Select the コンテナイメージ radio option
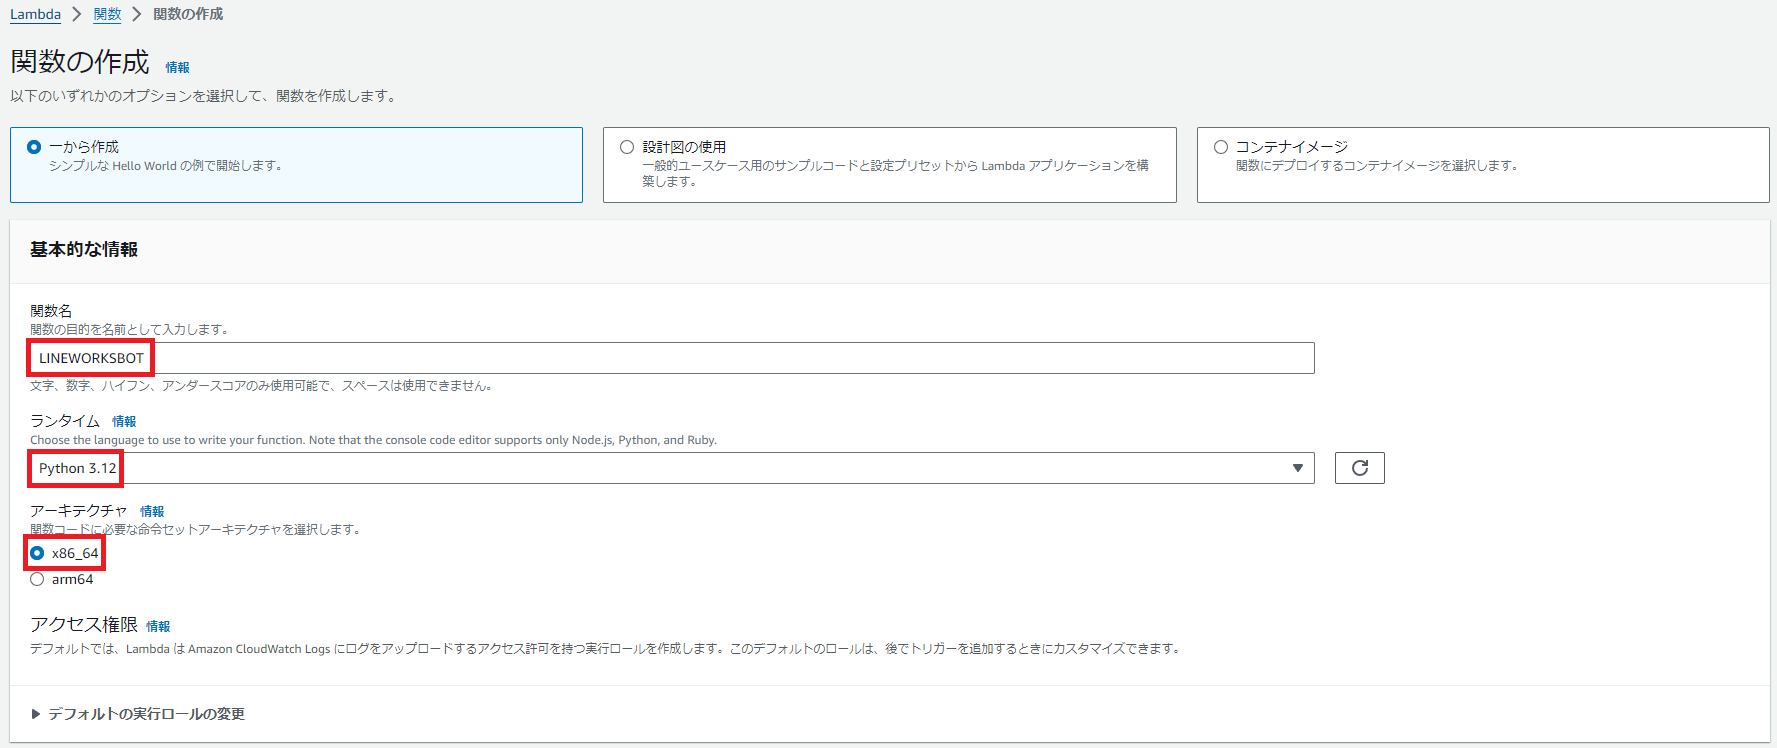 [1221, 147]
